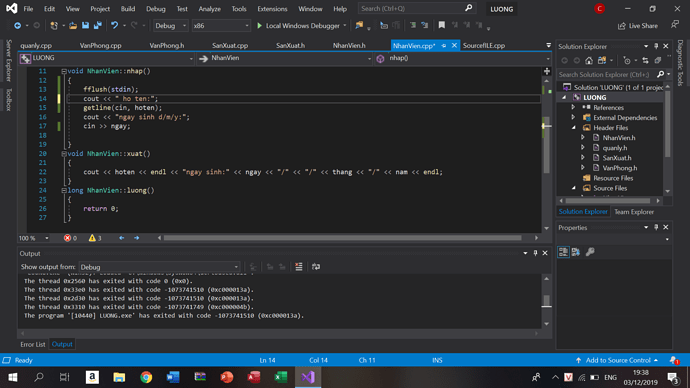690x388 pixels.
Task: Click the Open File folder icon
Action: pyautogui.click(x=73, y=26)
